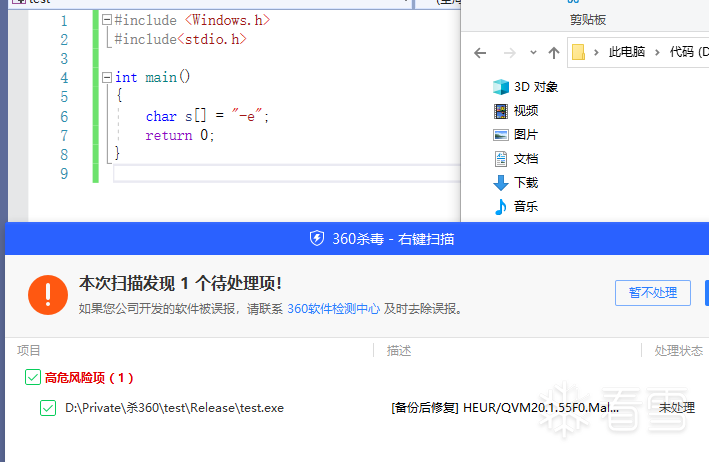Click the #include<stdio.h> line

[180, 39]
